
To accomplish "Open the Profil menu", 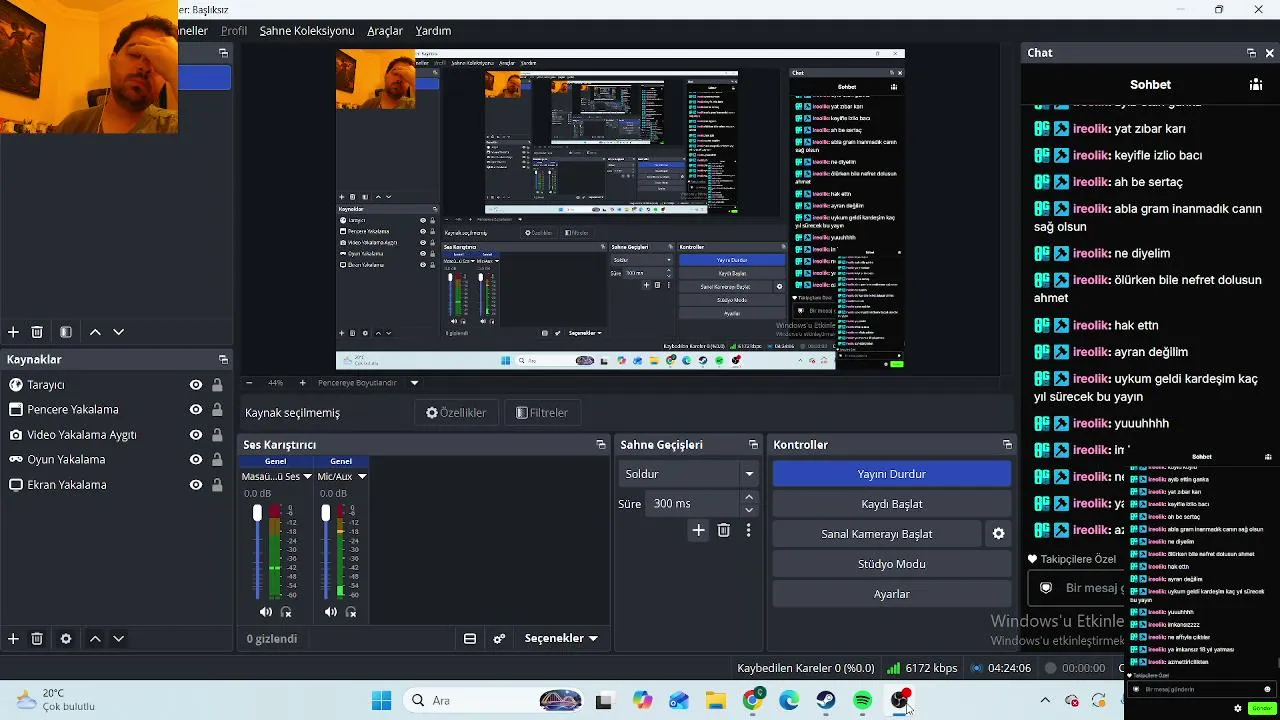I will 234,31.
